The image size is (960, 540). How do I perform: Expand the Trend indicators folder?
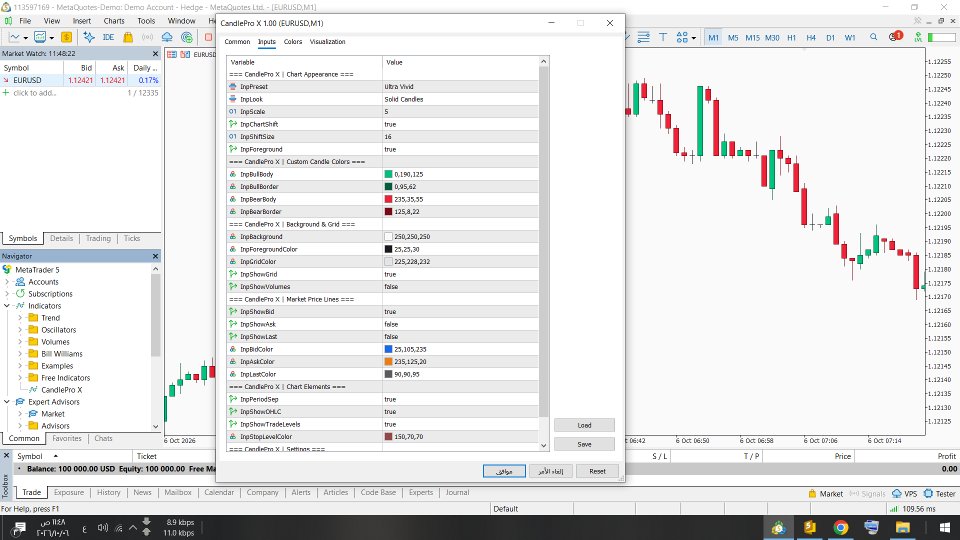tap(20, 318)
